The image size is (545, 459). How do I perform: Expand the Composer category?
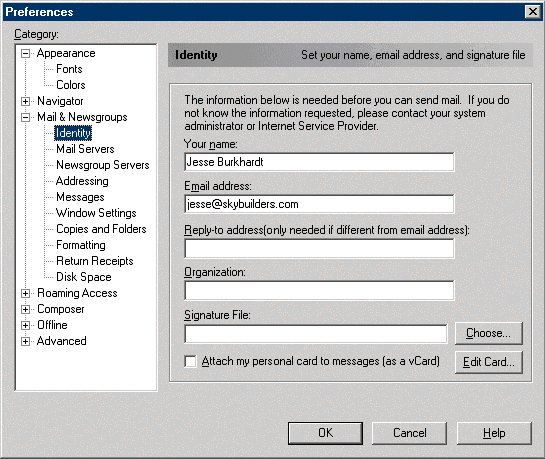pos(25,310)
